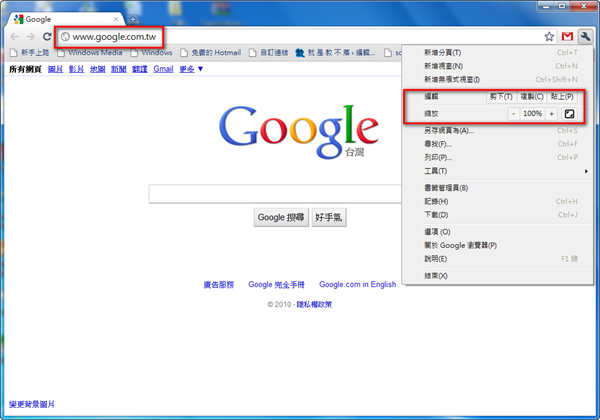Zoom out with the minus button
Viewport: 600px width, 420px height.
pyautogui.click(x=514, y=114)
